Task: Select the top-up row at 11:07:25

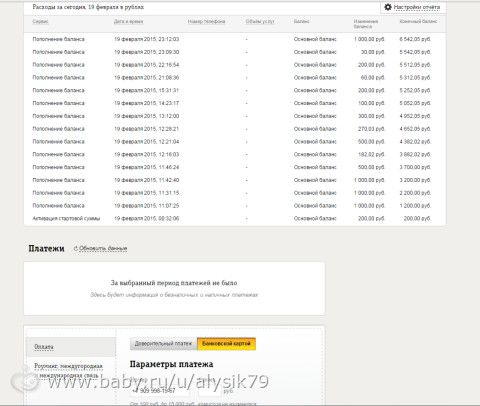Action: click(235, 206)
